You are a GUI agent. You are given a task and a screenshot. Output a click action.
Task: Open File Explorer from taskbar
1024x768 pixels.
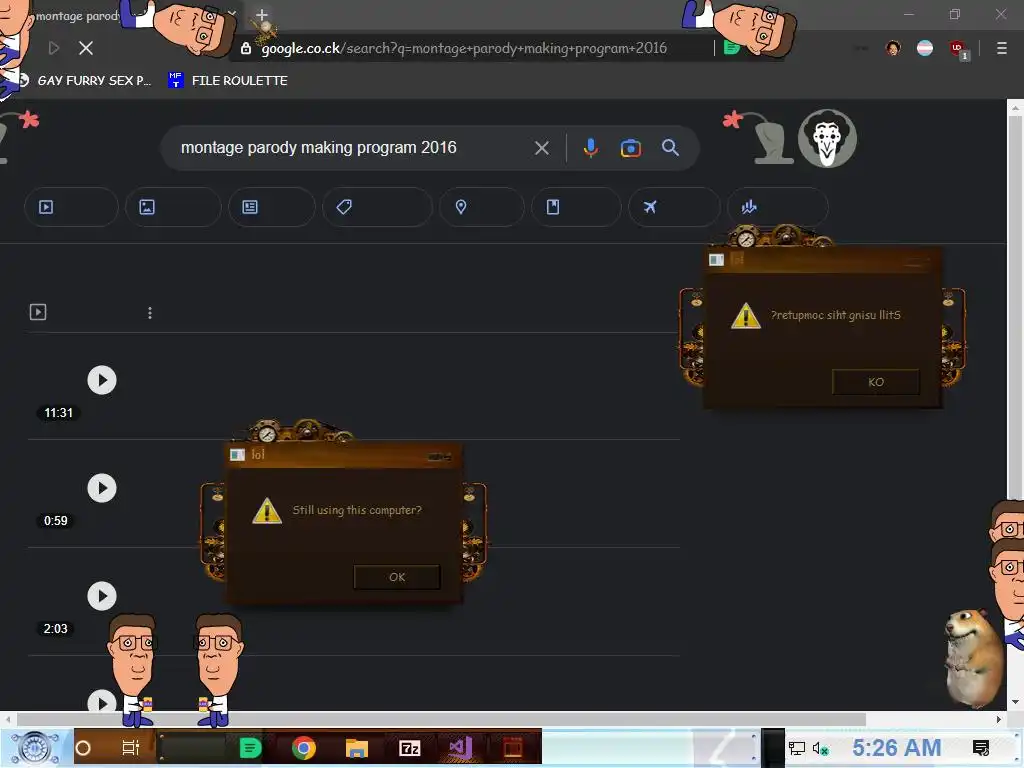tap(357, 748)
